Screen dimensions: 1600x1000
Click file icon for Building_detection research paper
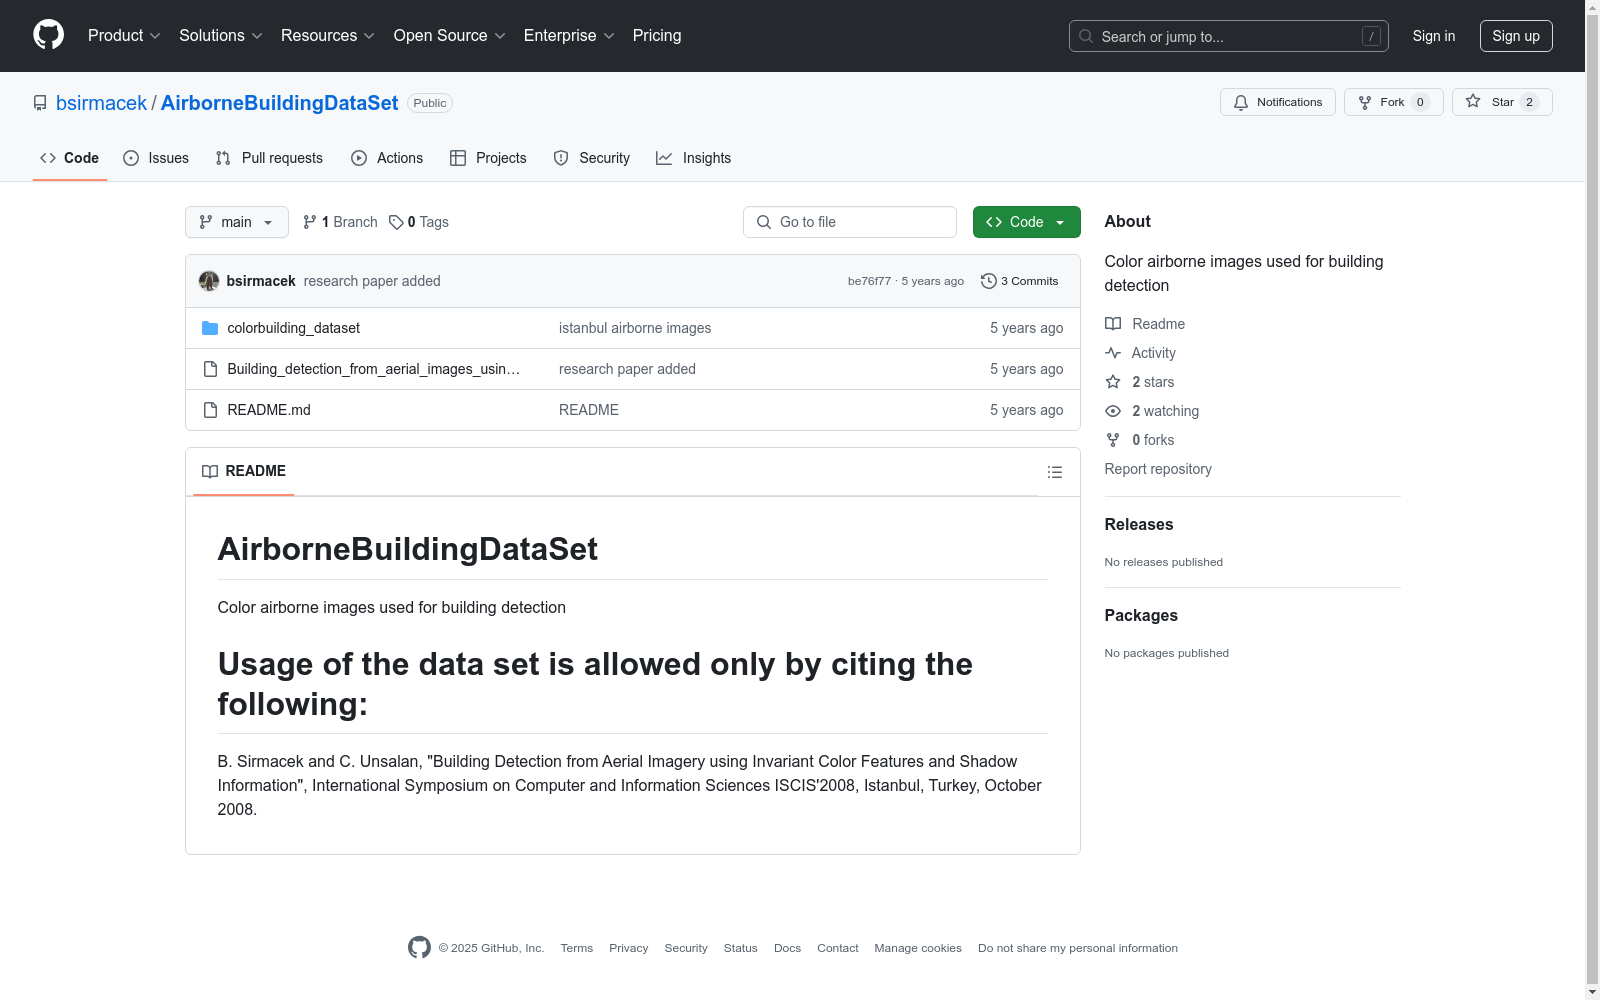[x=210, y=369]
